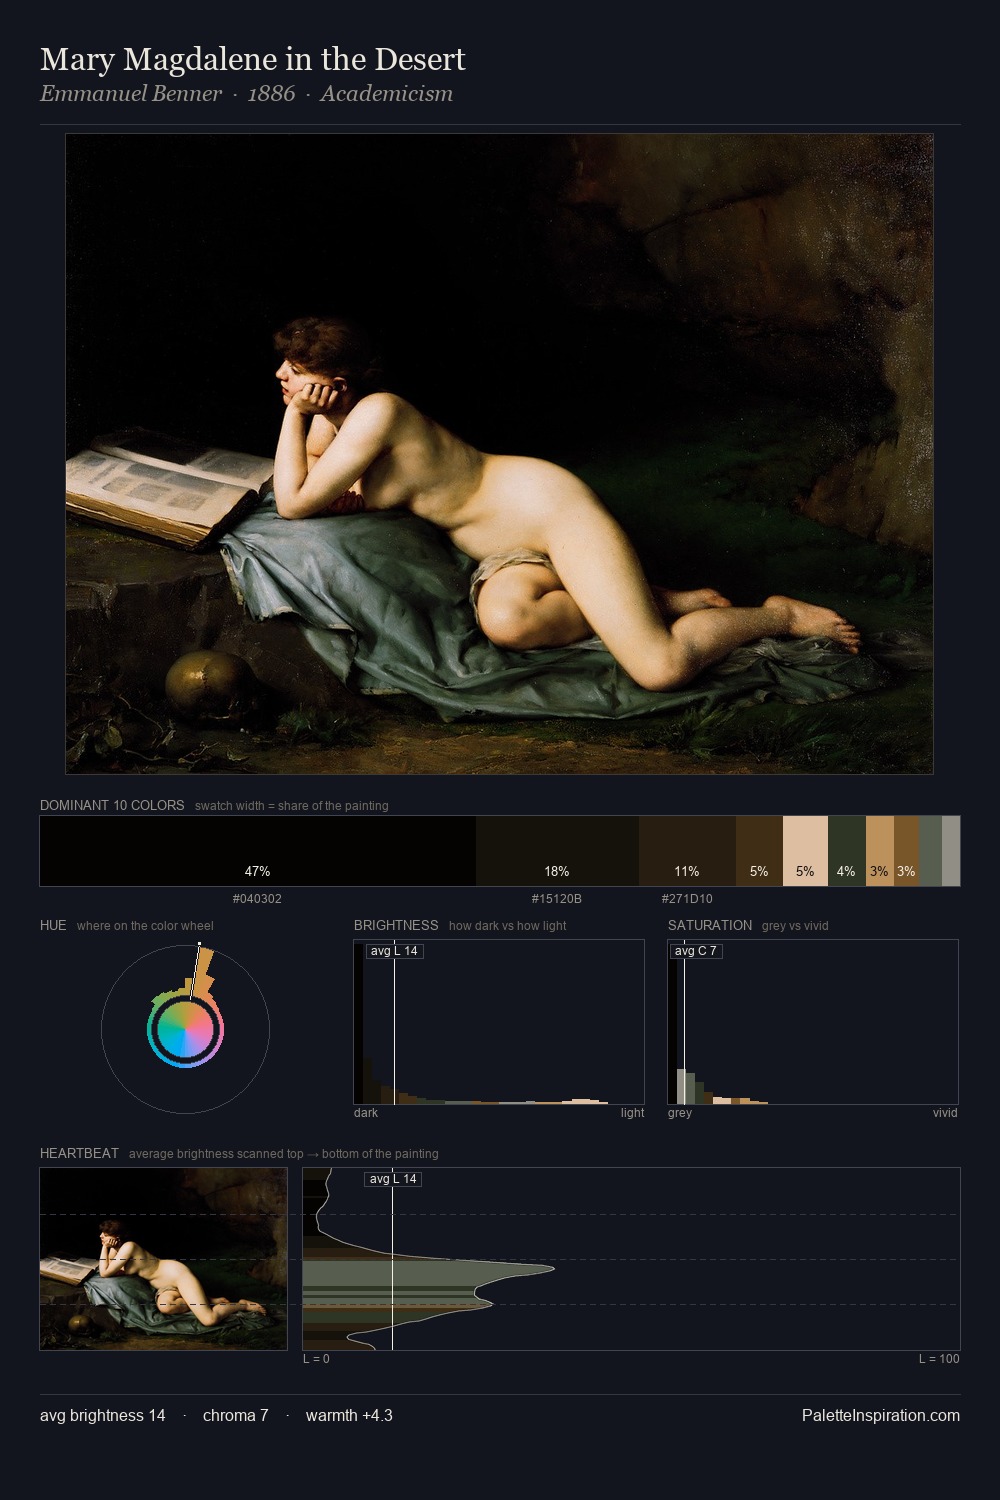This screenshot has width=1000, height=1500.
Task: Click the peak of the heartbeat brightness curve
Action: point(553,1269)
